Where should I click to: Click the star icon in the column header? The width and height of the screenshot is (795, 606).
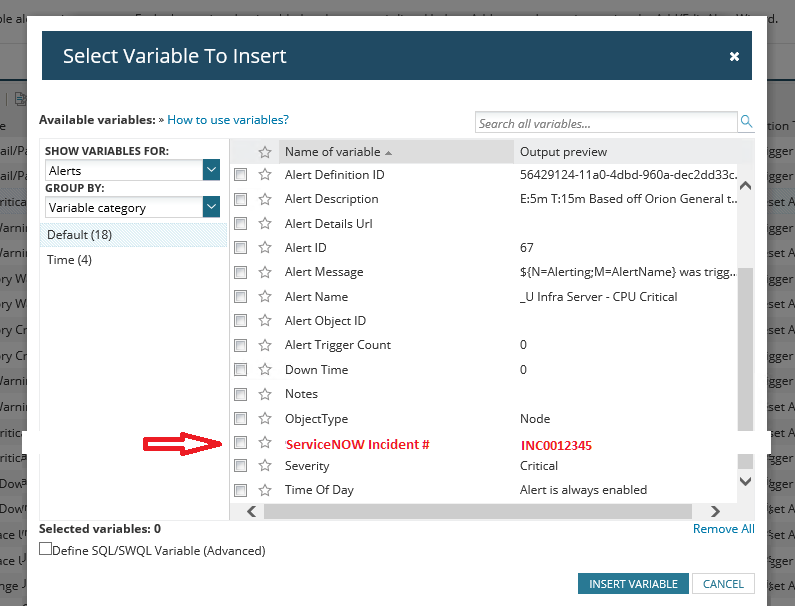265,152
